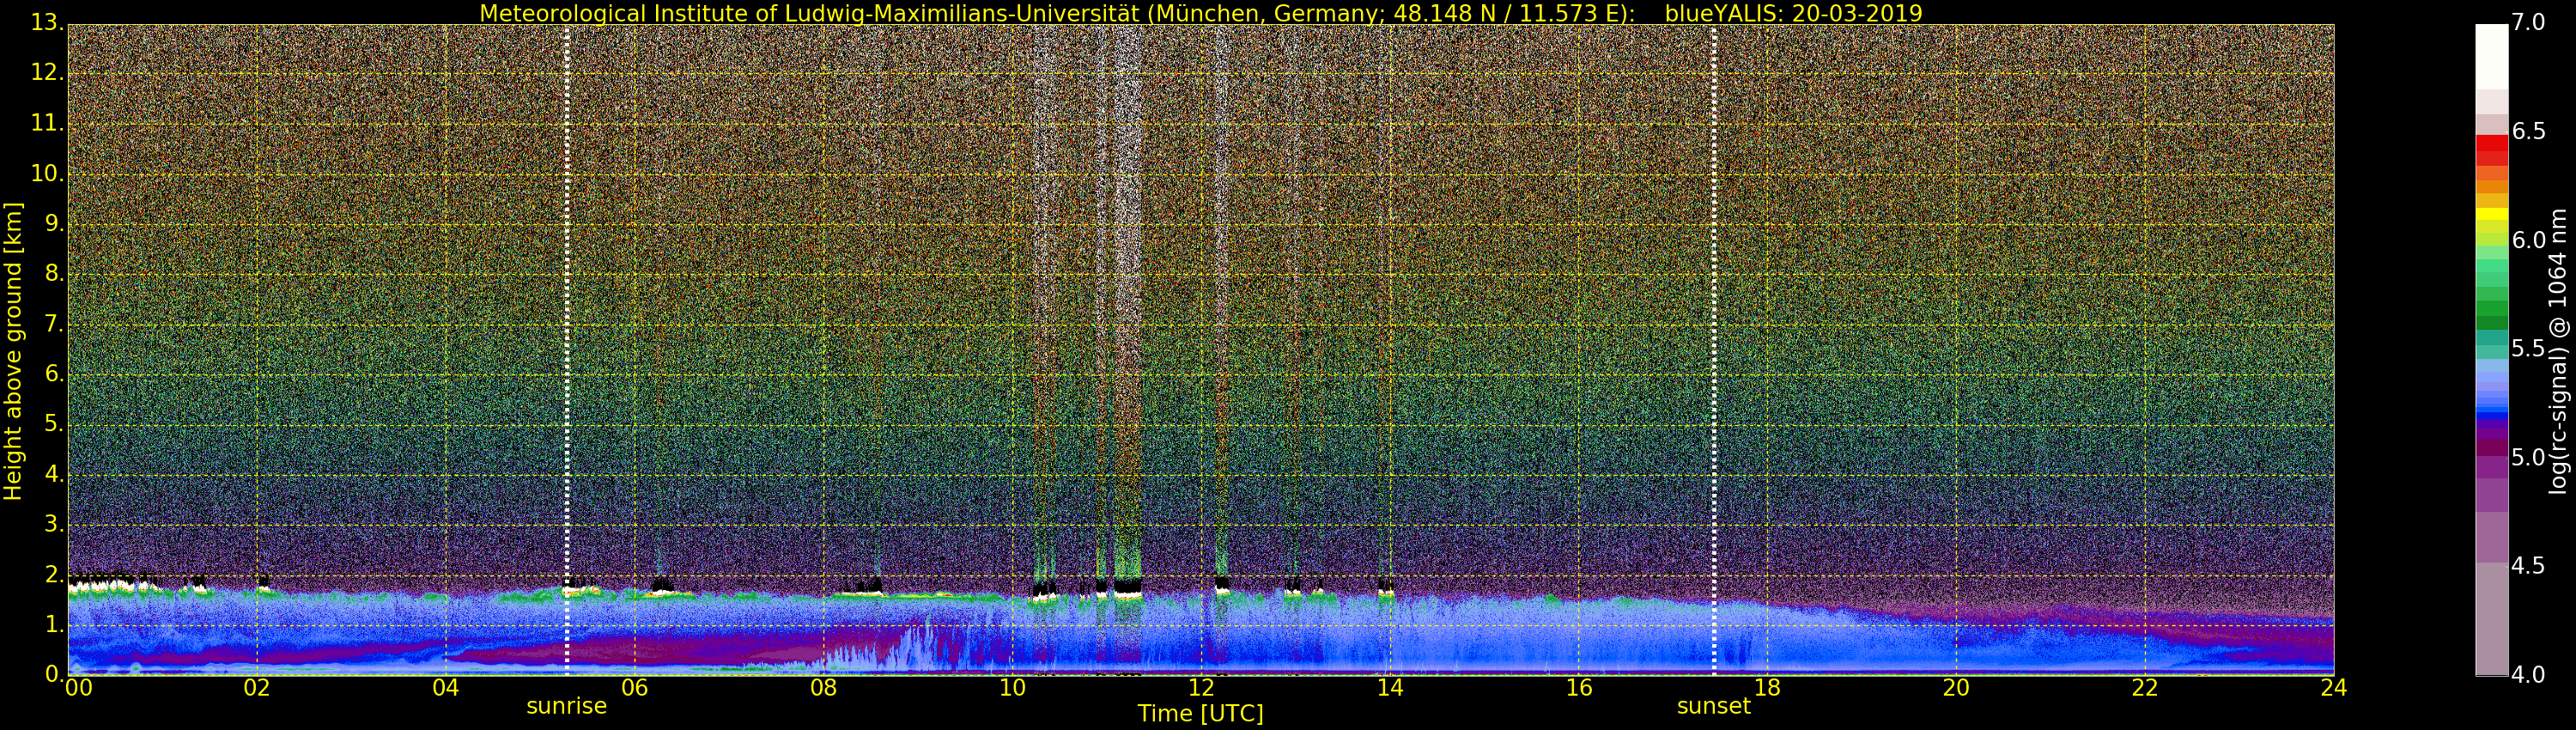Image resolution: width=2576 pixels, height=730 pixels.
Task: Click the time tick label '24'
Action: (2334, 687)
